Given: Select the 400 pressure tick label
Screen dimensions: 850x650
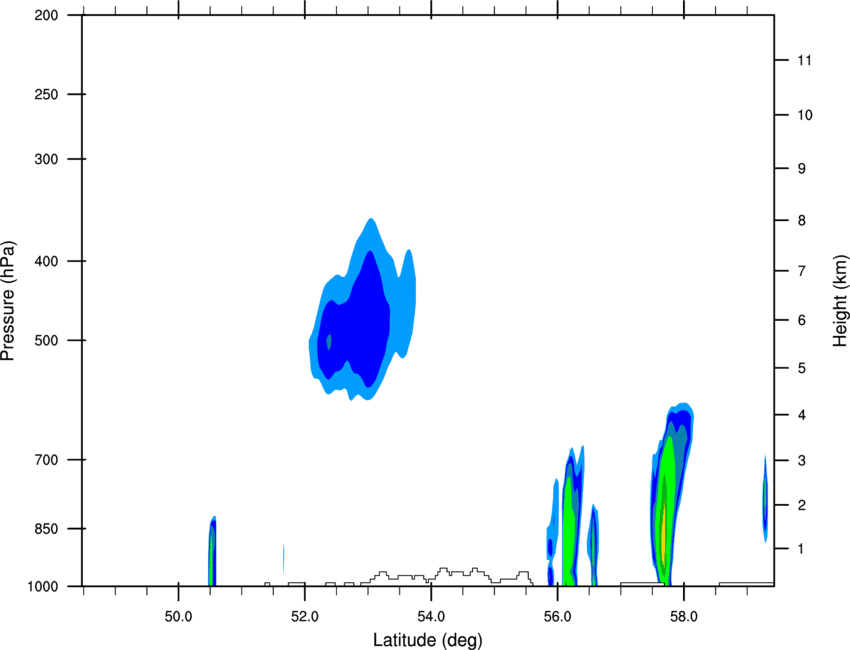Looking at the screenshot, I should click(46, 261).
